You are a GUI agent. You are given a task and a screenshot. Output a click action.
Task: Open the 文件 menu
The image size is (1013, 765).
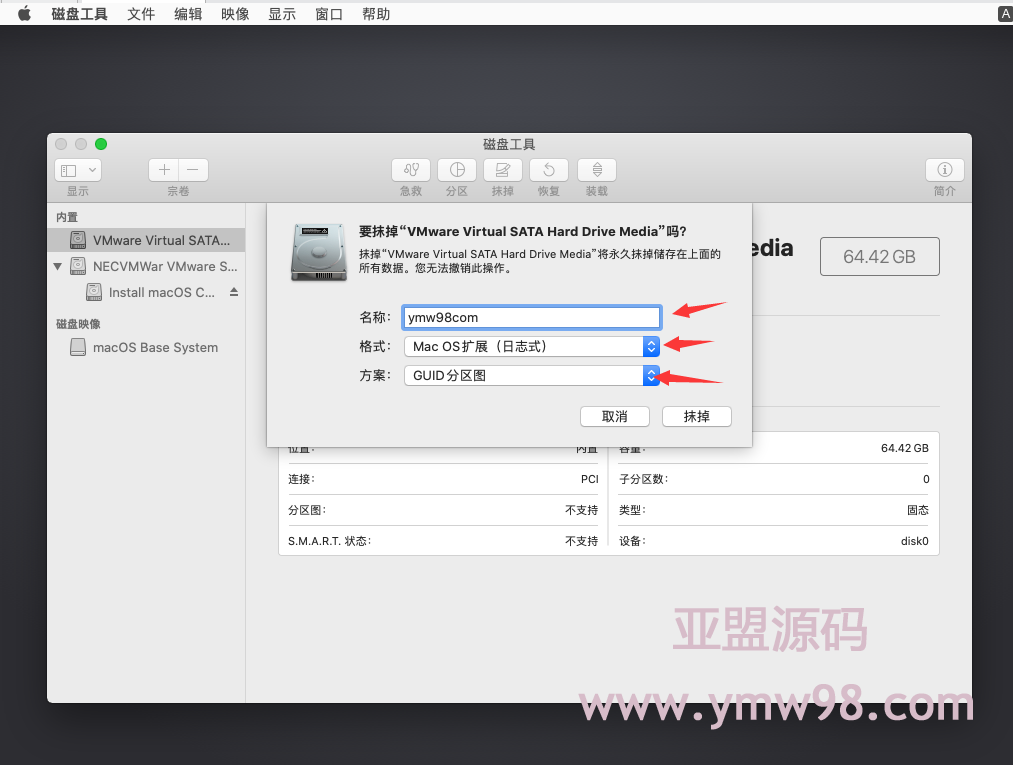[x=141, y=14]
